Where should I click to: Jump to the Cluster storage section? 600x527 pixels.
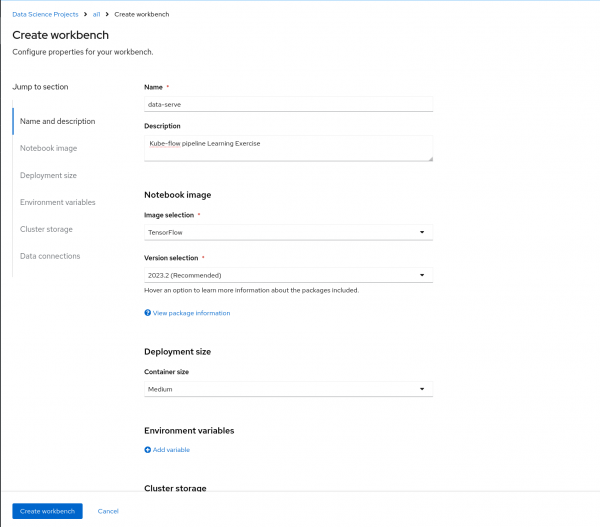[x=46, y=229]
